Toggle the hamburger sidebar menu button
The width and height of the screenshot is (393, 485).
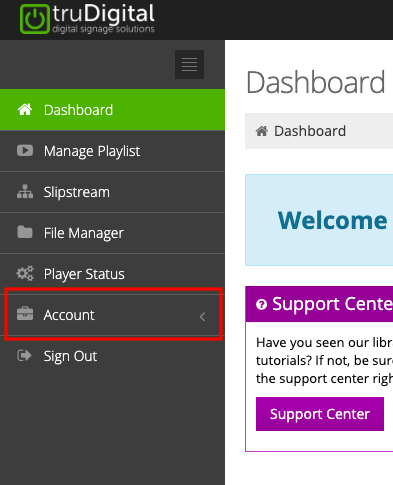click(189, 64)
